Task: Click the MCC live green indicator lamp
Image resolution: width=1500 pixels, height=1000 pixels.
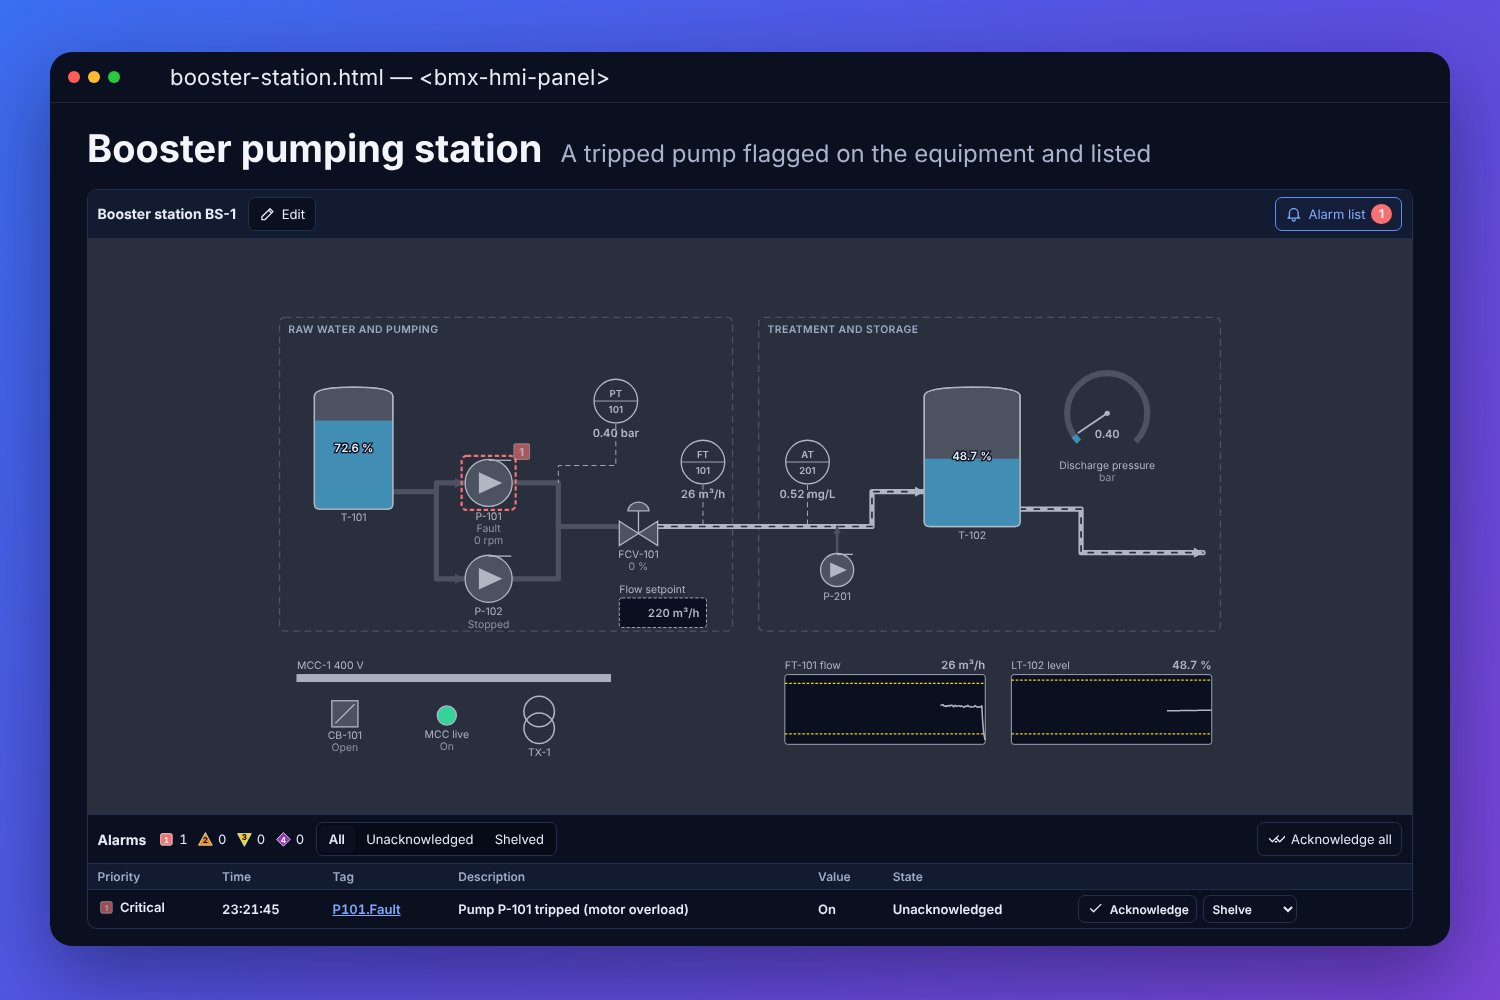Action: pyautogui.click(x=447, y=715)
